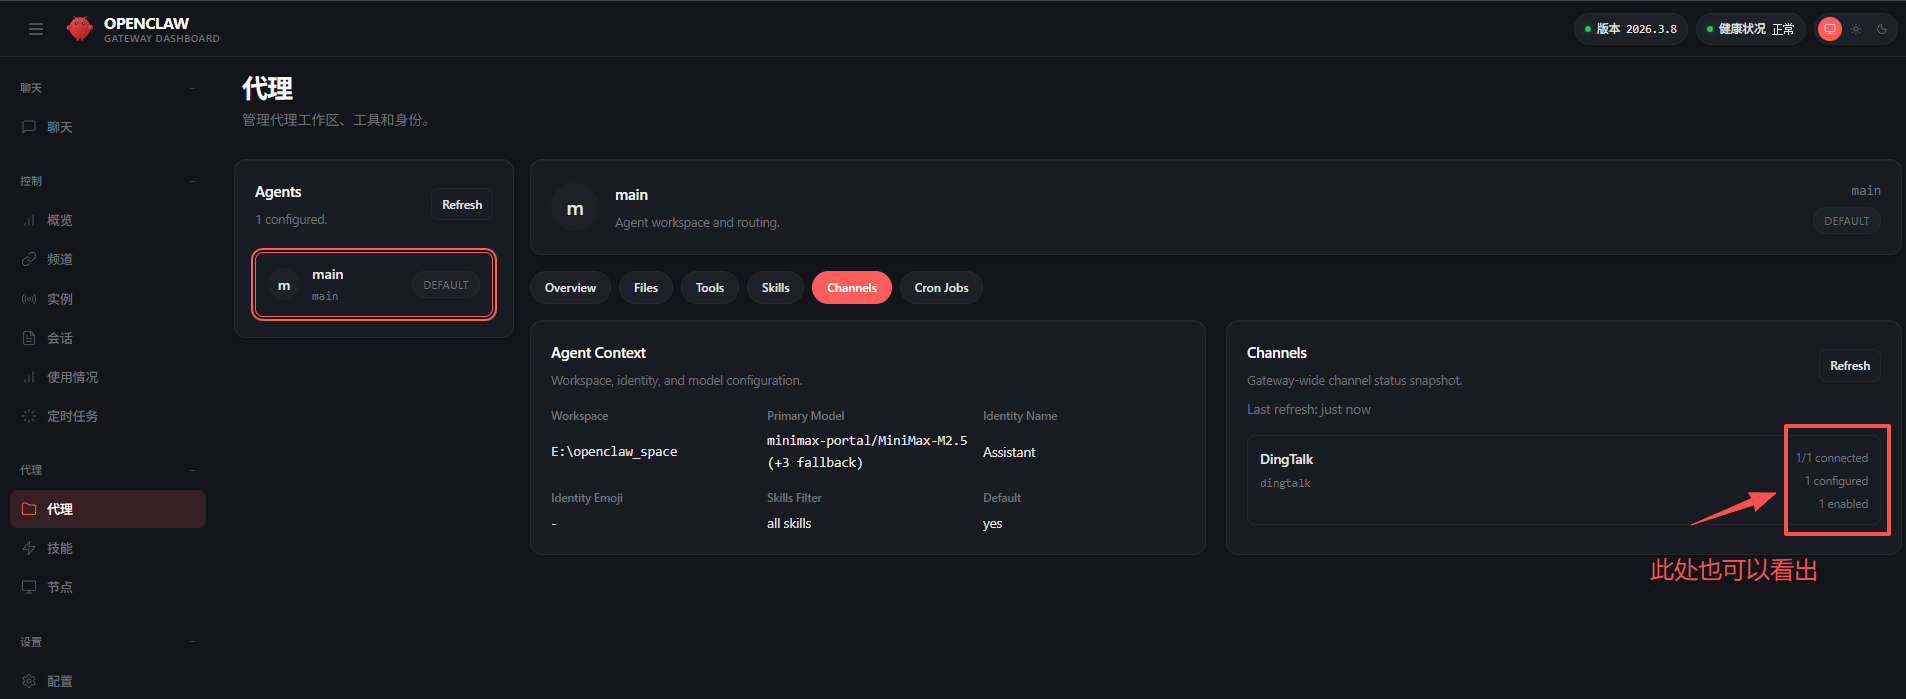Click the Identity Name value Assistant
The width and height of the screenshot is (1906, 699).
tap(1009, 452)
